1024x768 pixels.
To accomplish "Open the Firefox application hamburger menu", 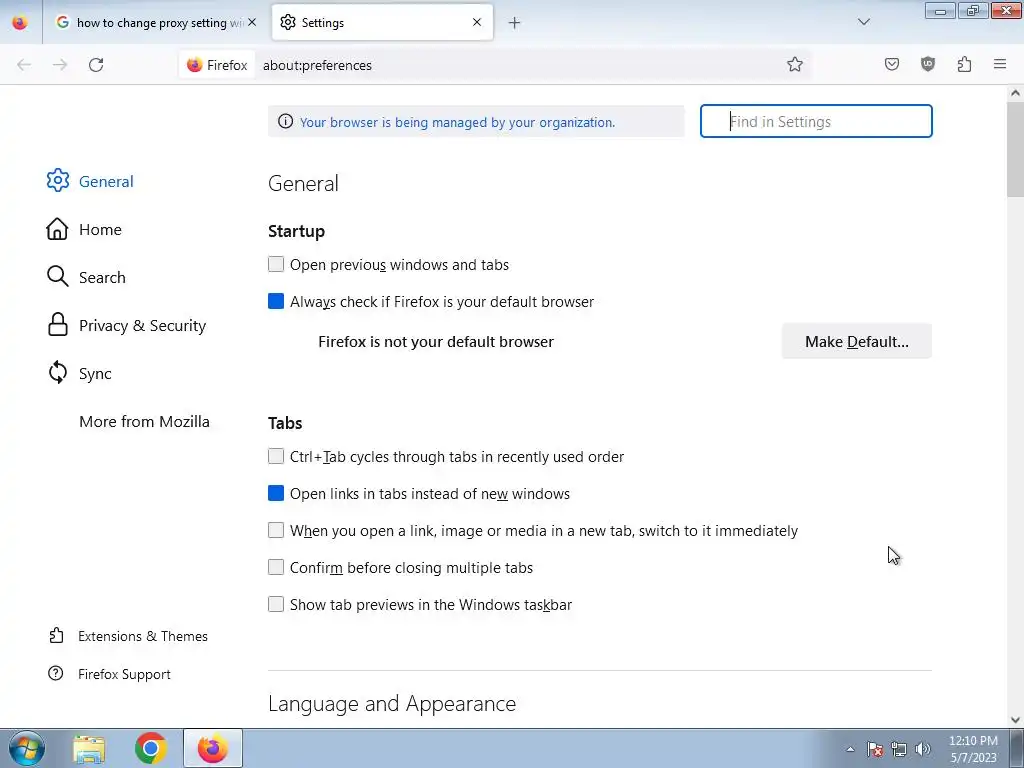I will coord(1000,64).
